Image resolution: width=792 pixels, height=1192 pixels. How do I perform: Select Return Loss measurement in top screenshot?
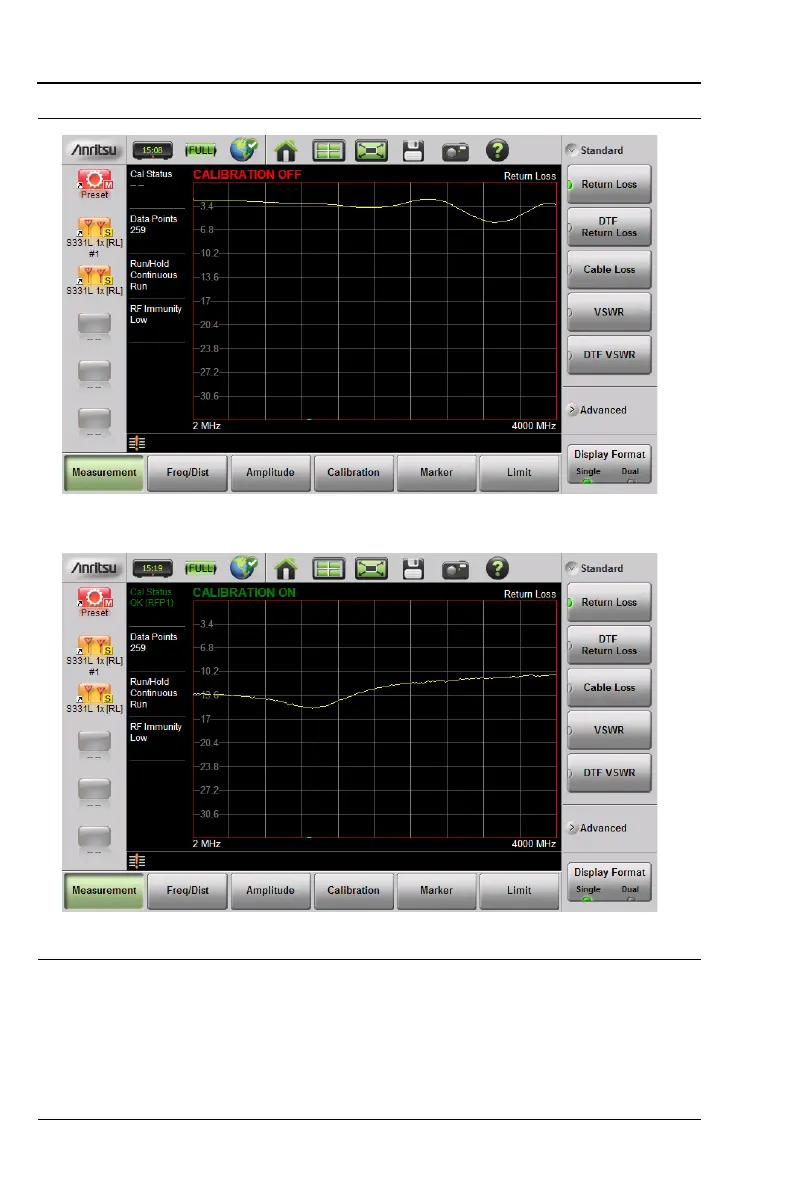click(609, 184)
